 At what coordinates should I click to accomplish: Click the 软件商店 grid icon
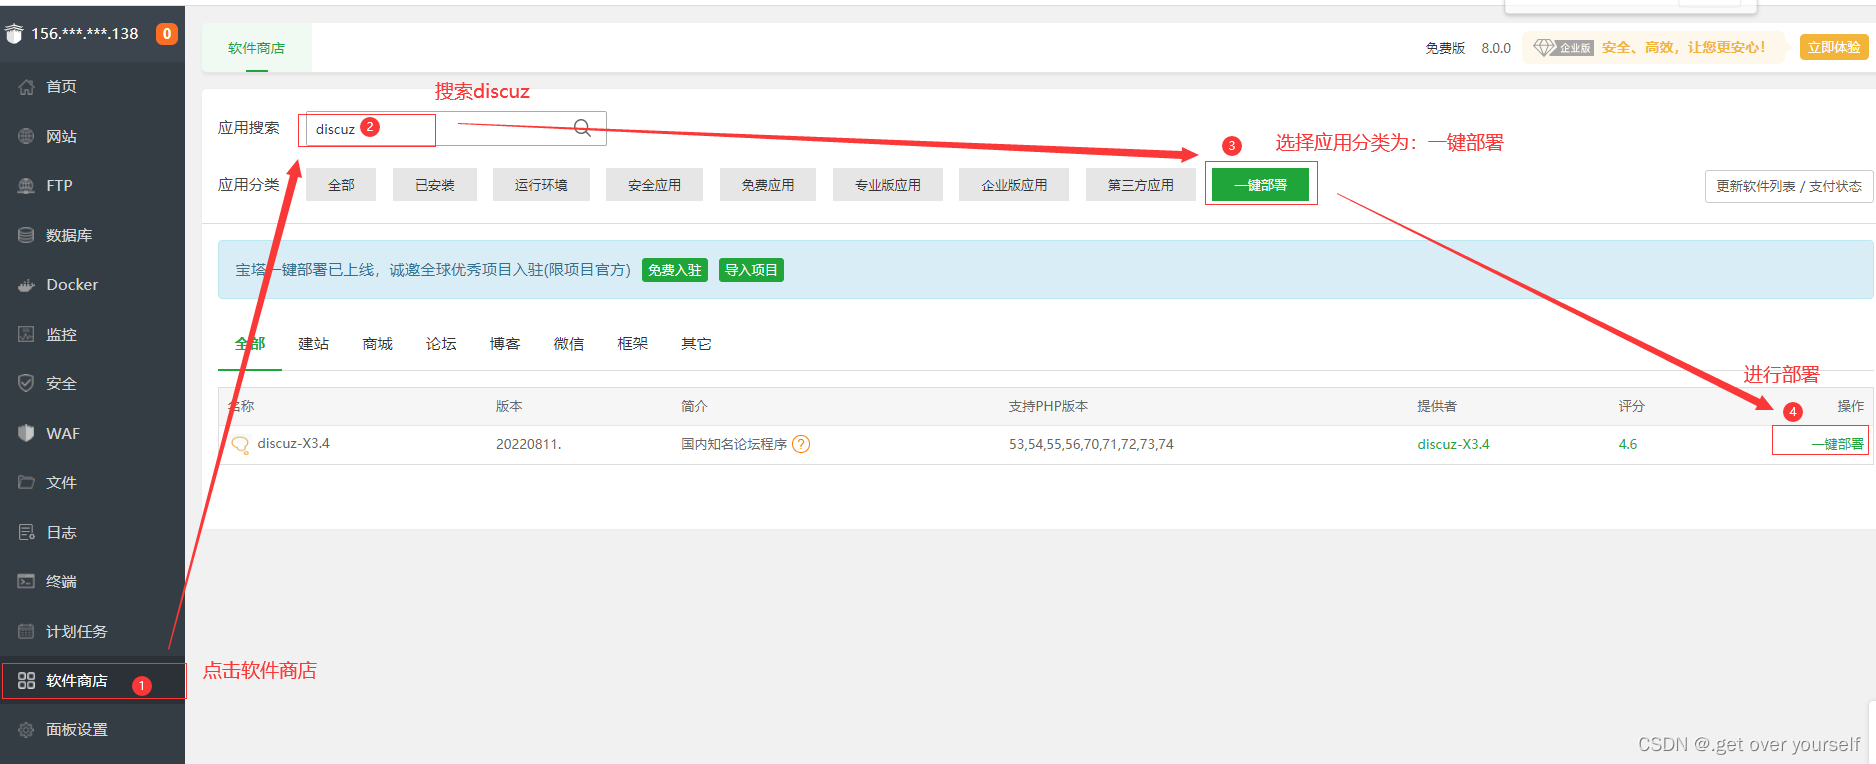click(26, 681)
